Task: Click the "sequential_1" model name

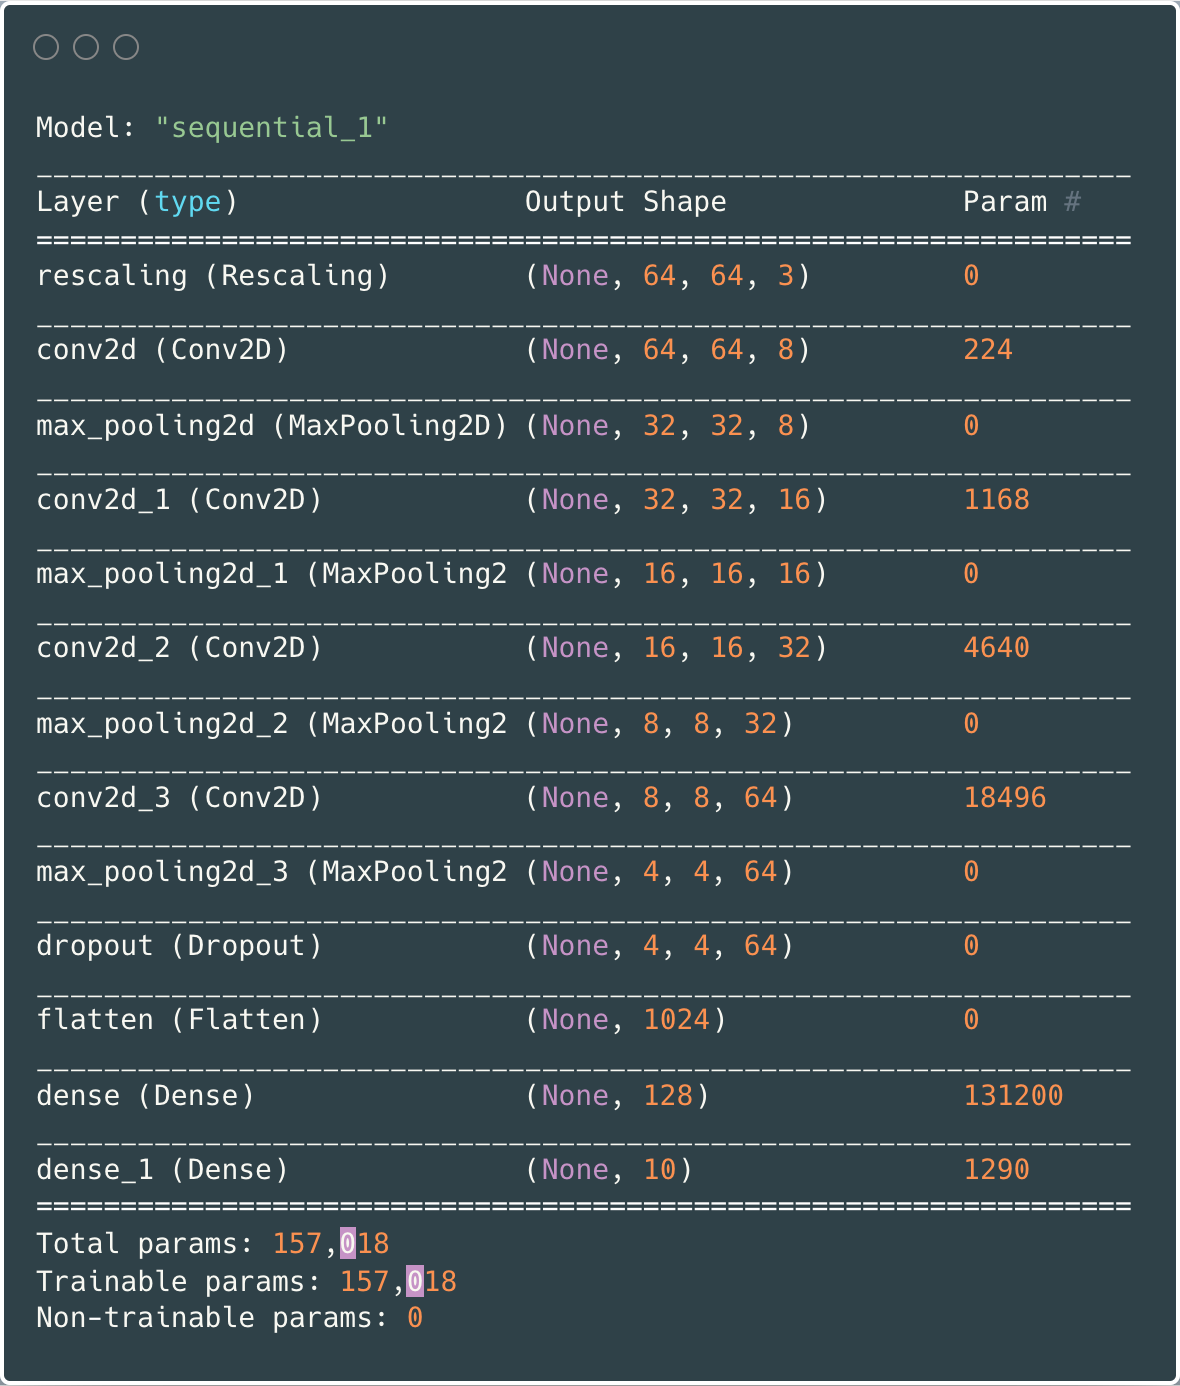Action: point(271,128)
